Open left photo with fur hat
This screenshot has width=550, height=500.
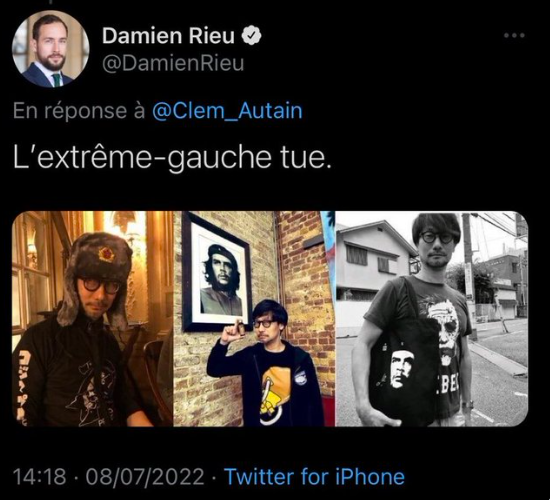click(x=93, y=319)
